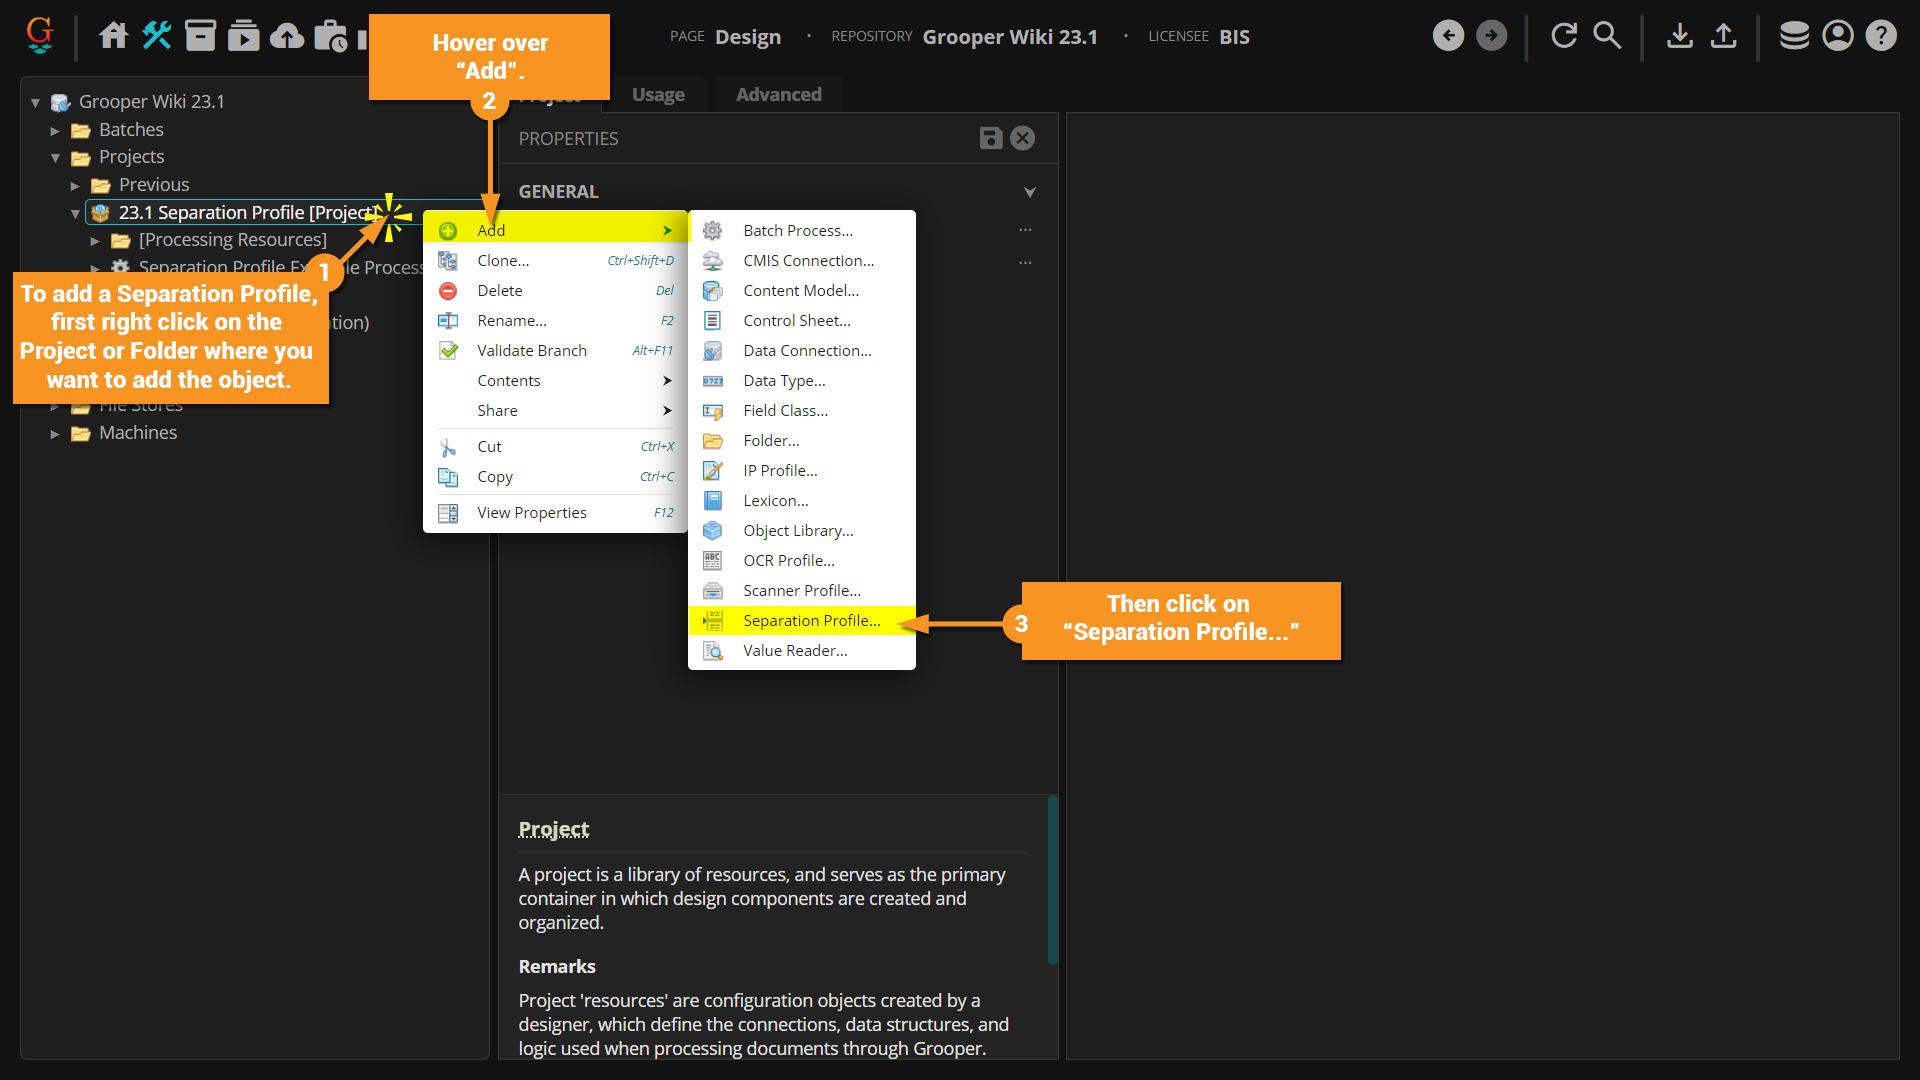Open the user account icon
Image resolution: width=1920 pixels, height=1080 pixels.
[1837, 36]
